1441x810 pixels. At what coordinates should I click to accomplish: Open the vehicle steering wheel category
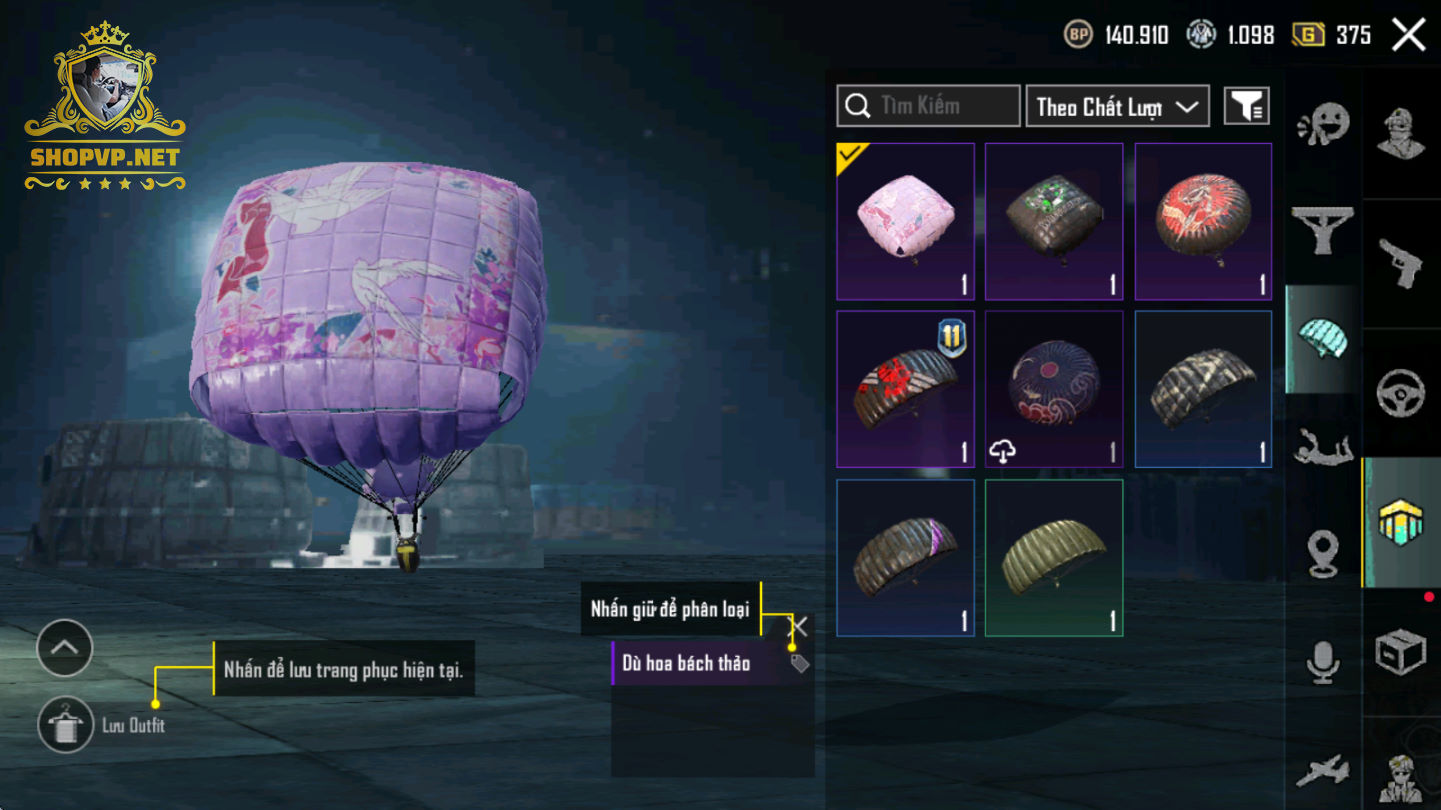[1401, 393]
